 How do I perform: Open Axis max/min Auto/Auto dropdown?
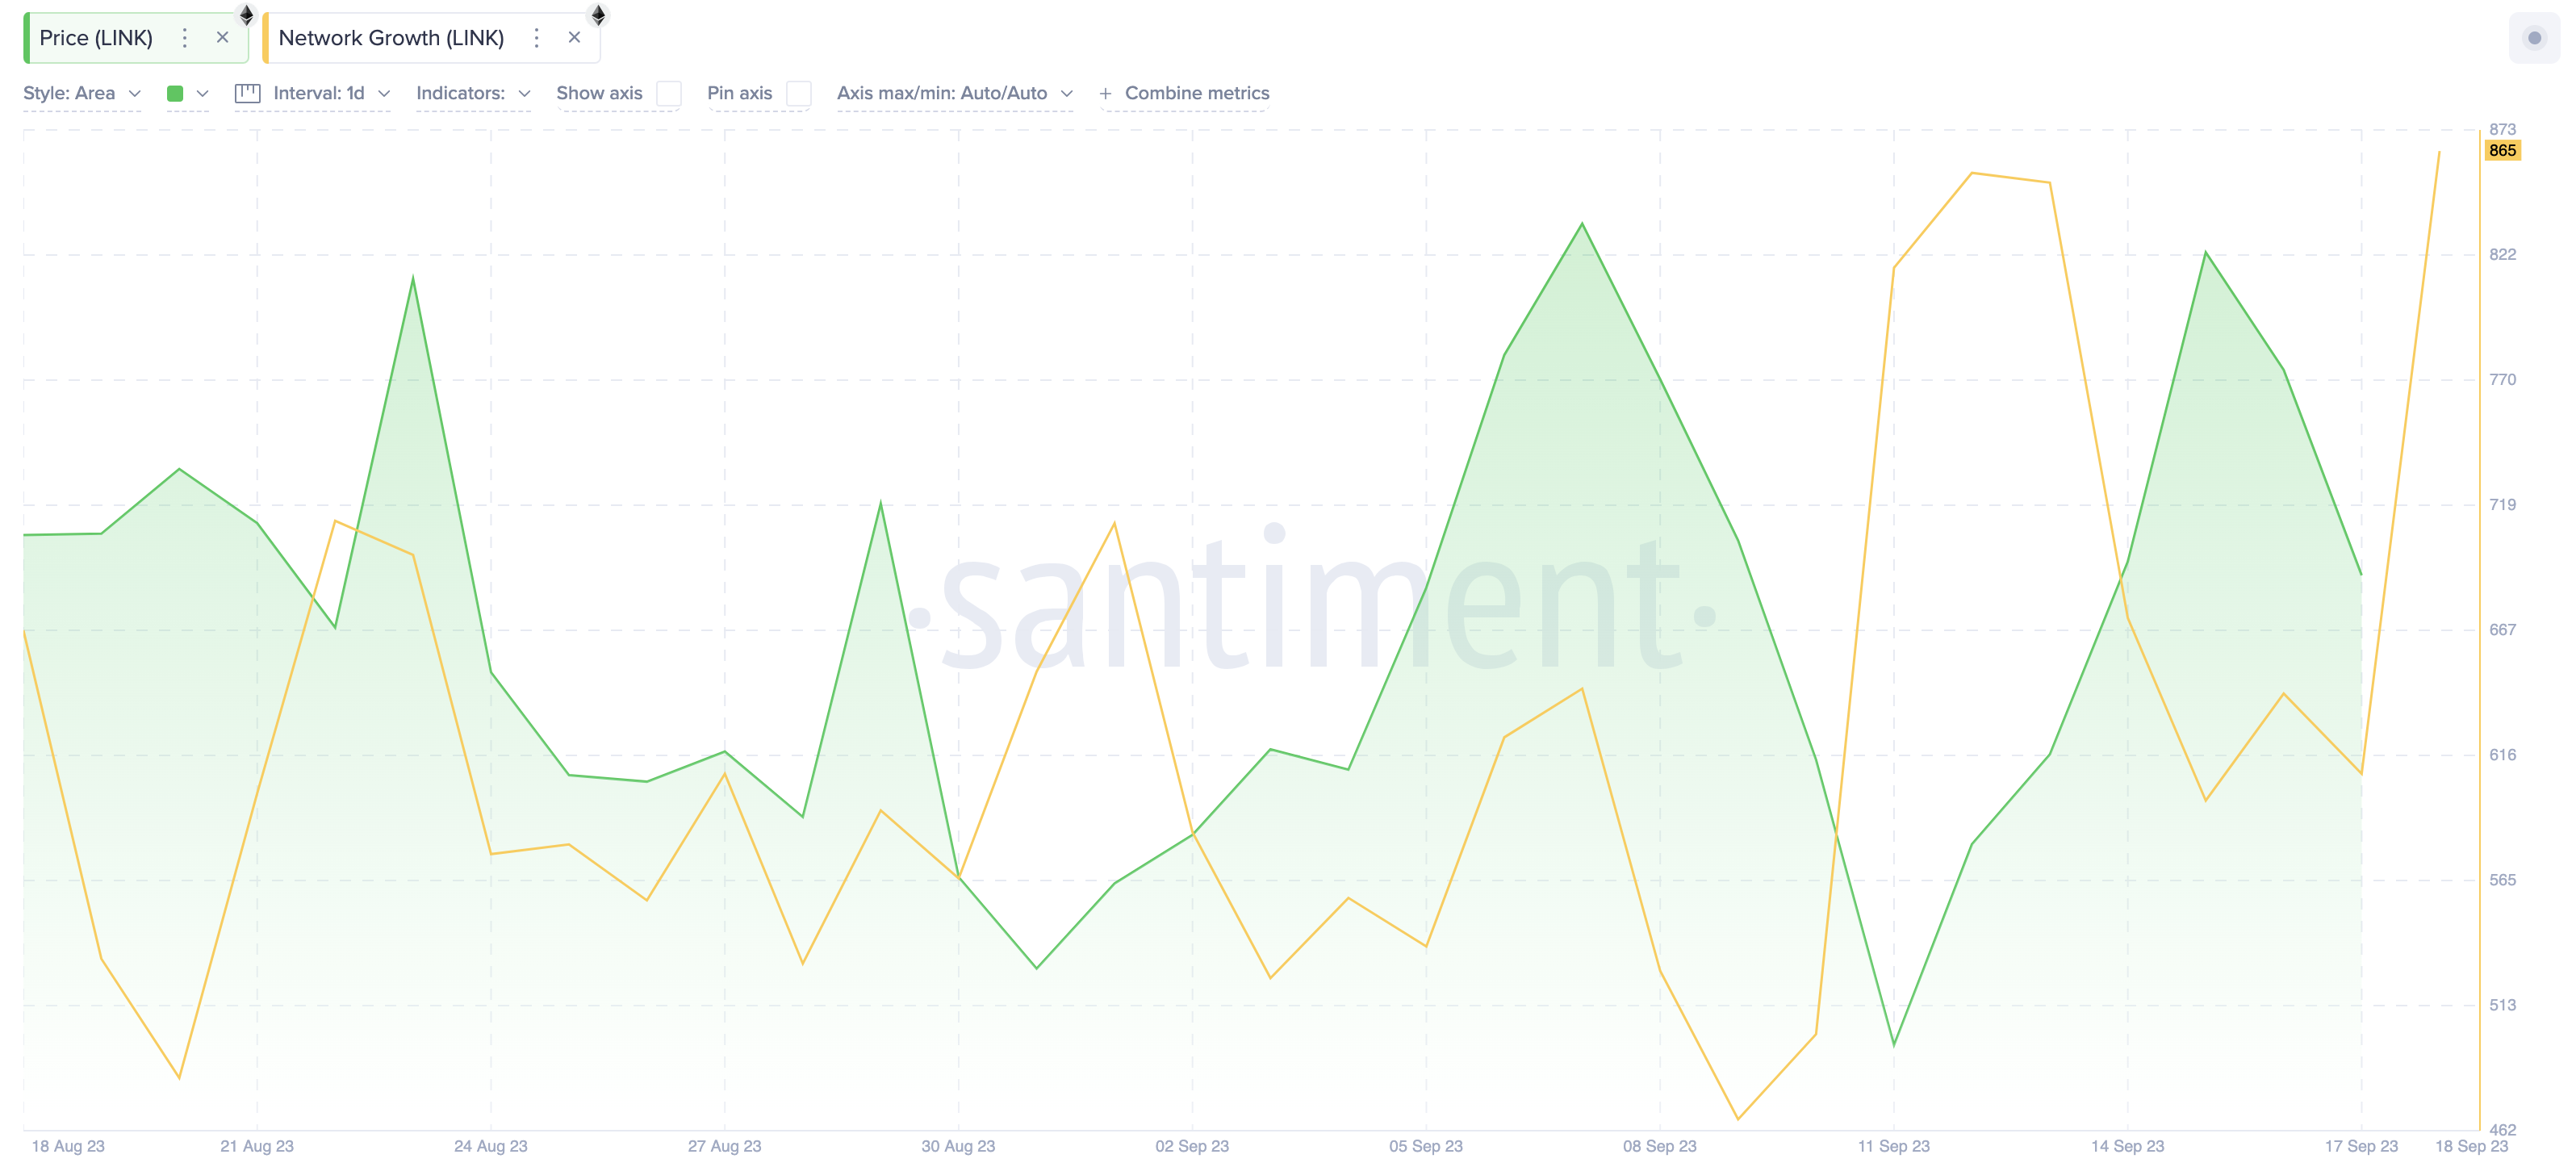tap(954, 94)
